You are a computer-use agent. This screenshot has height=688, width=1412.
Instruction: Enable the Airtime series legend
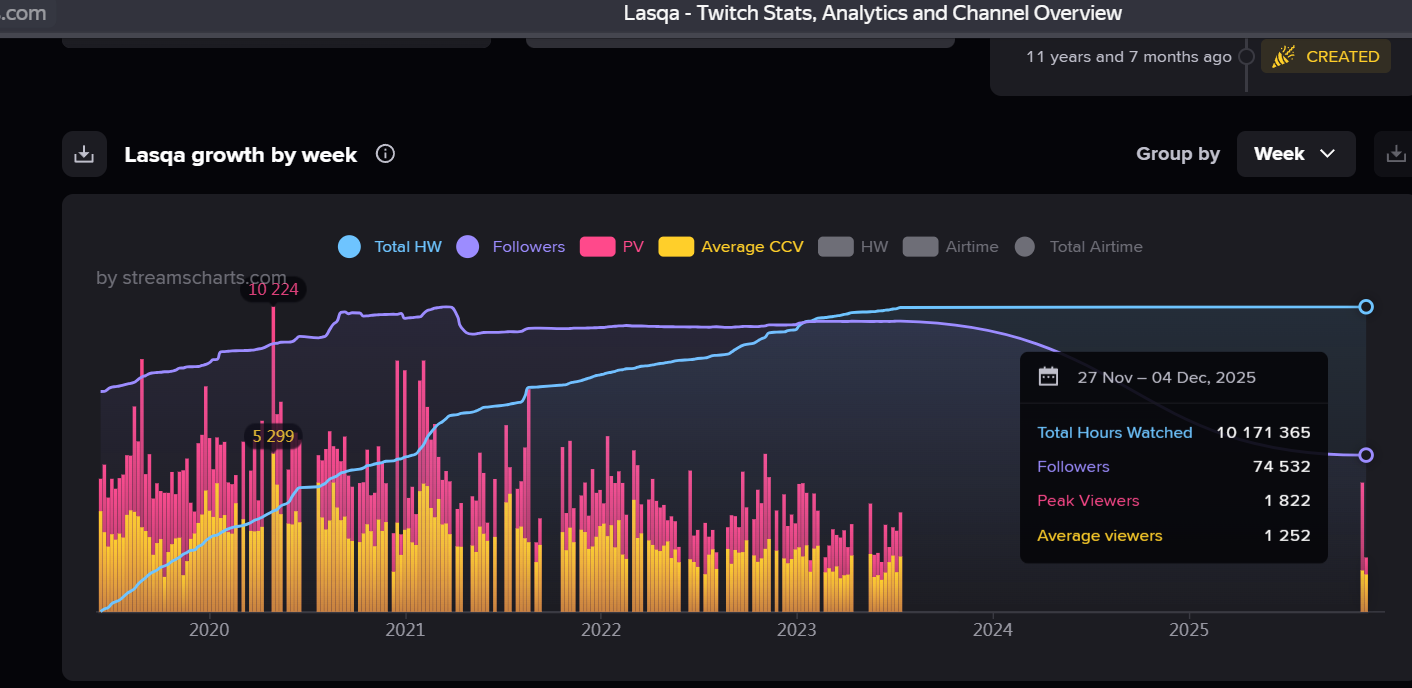(x=951, y=247)
